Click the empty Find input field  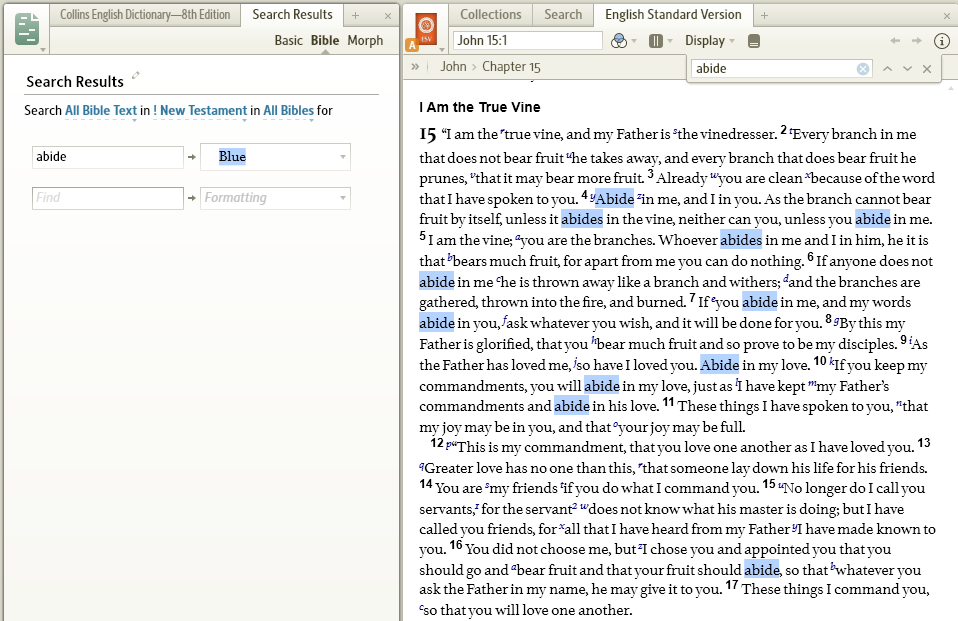[108, 197]
